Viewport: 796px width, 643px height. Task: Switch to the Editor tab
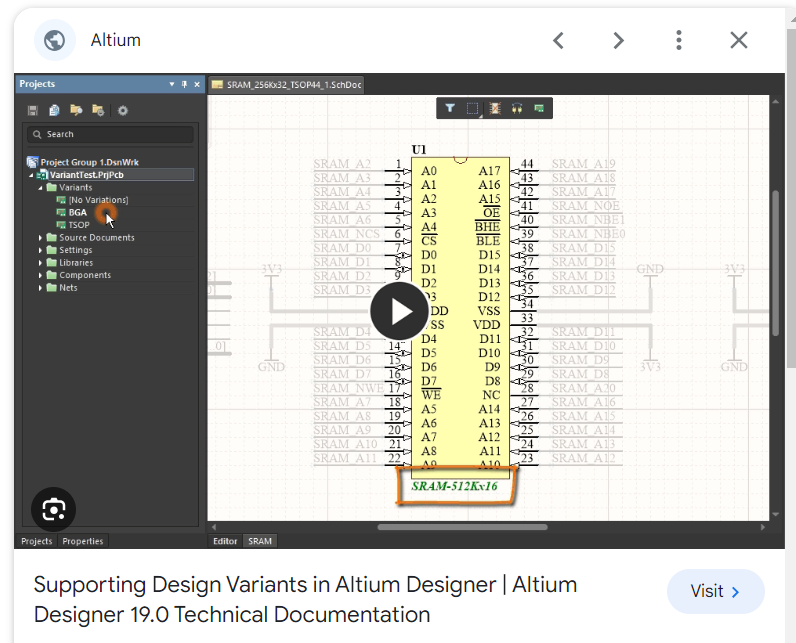click(225, 541)
